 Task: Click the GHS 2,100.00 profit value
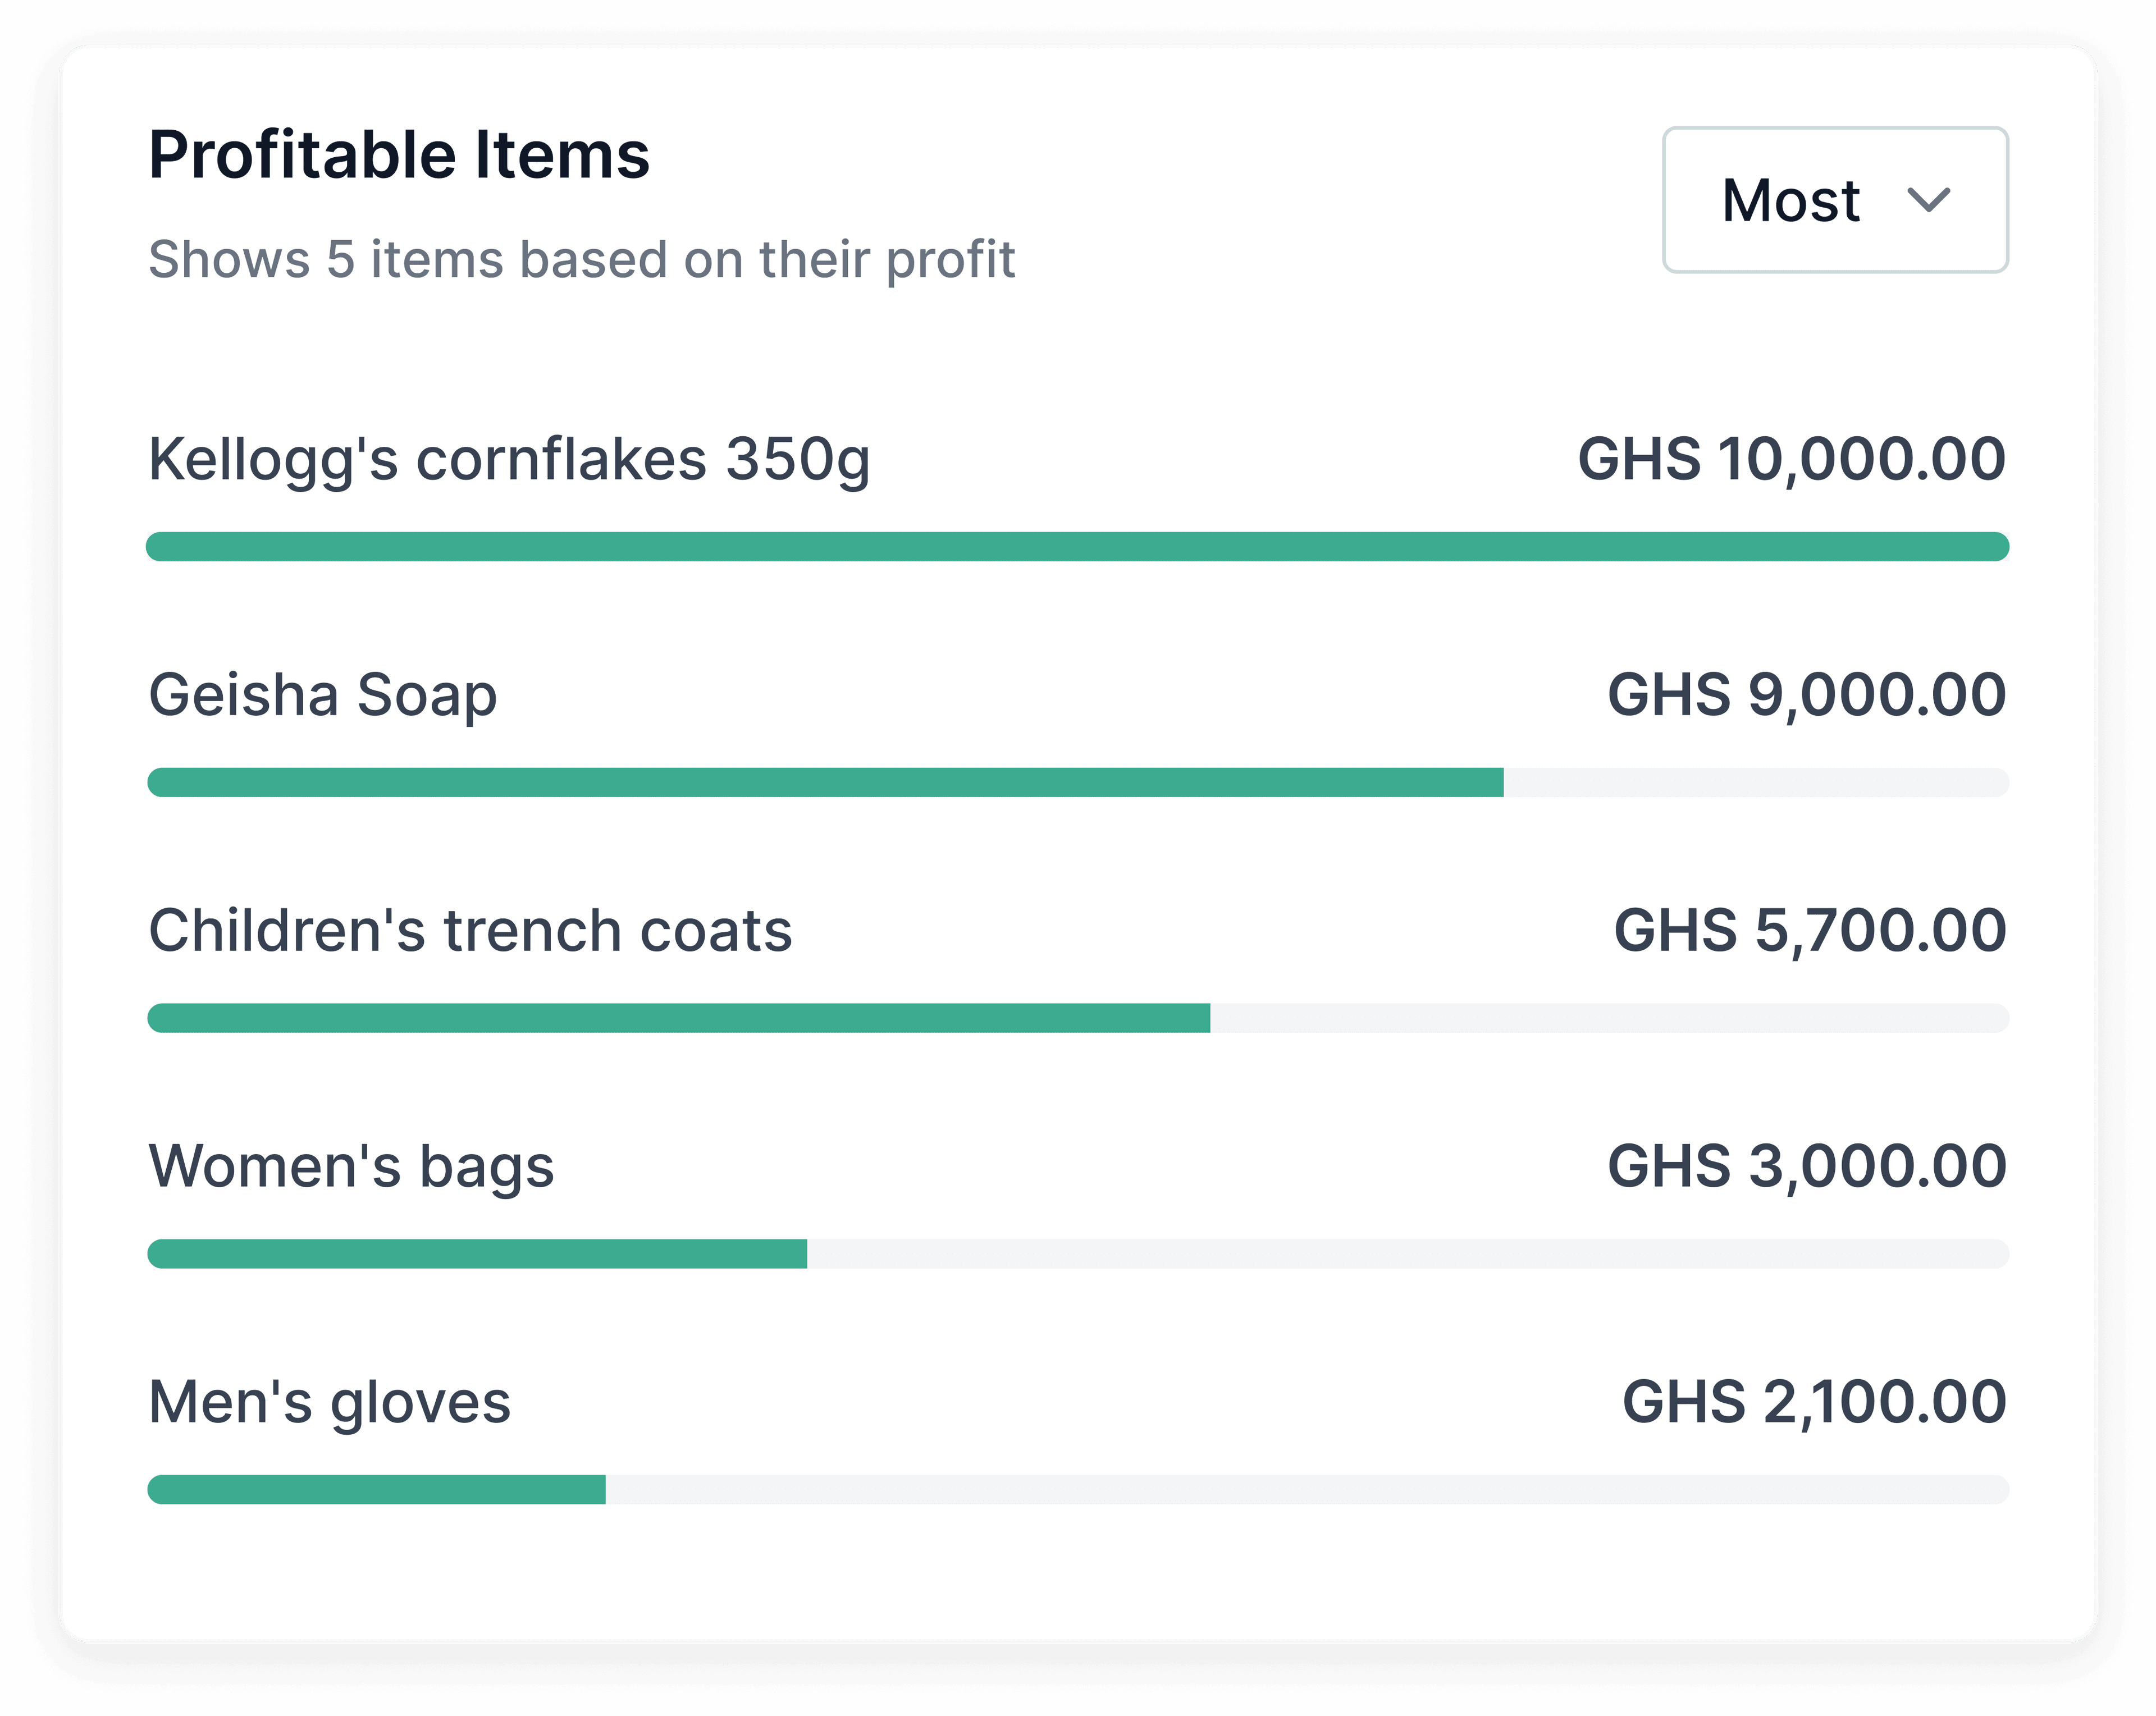(1813, 1402)
